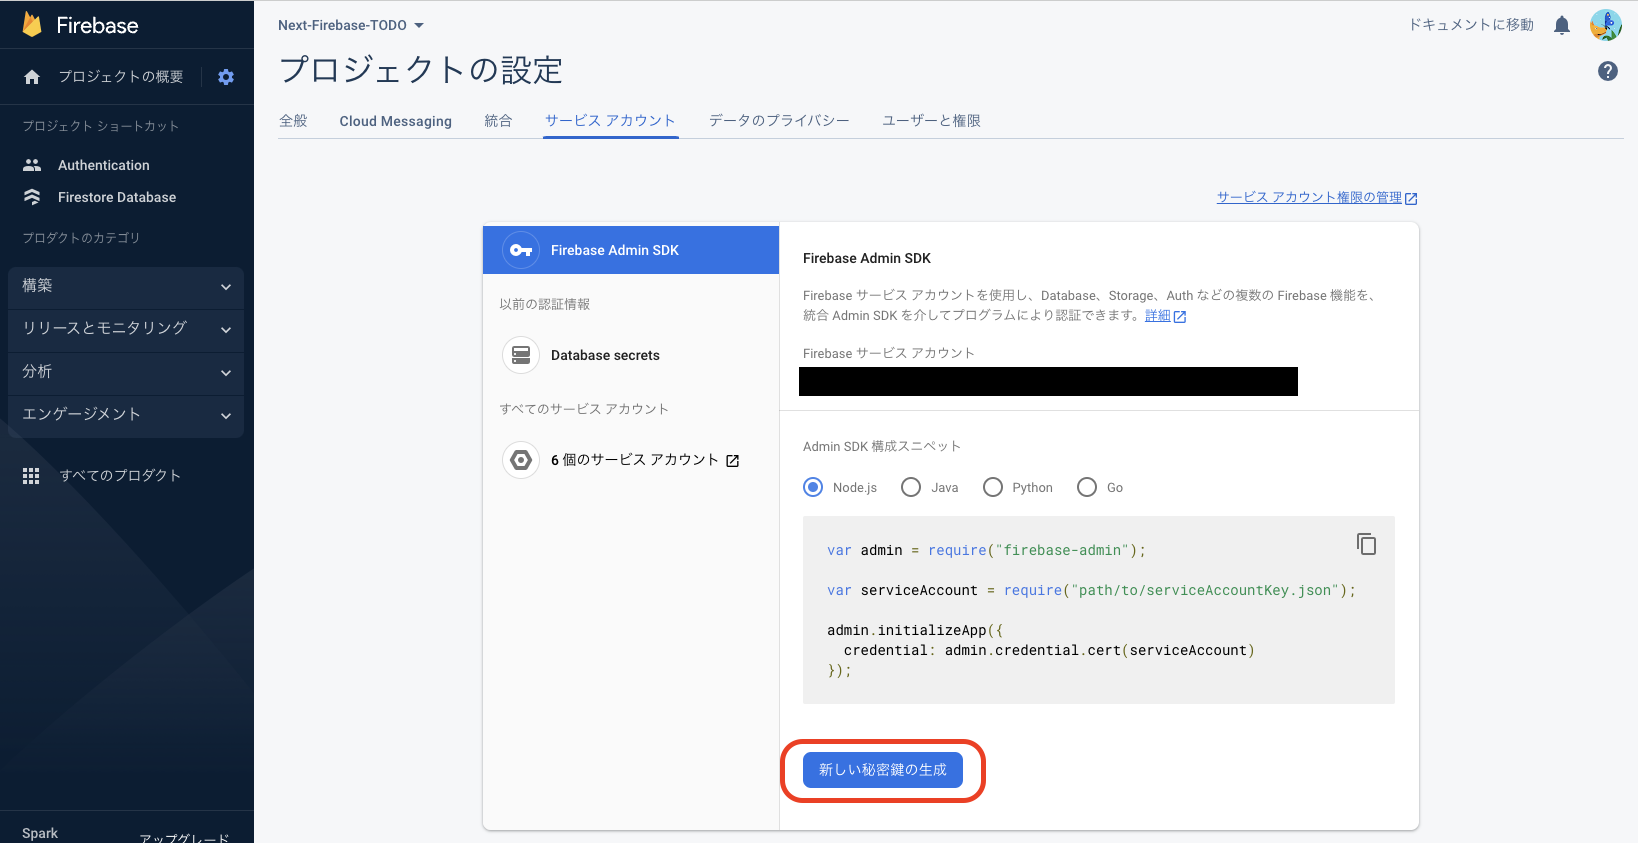The width and height of the screenshot is (1638, 843).
Task: Open the 詳細 link
Action: click(x=1157, y=316)
